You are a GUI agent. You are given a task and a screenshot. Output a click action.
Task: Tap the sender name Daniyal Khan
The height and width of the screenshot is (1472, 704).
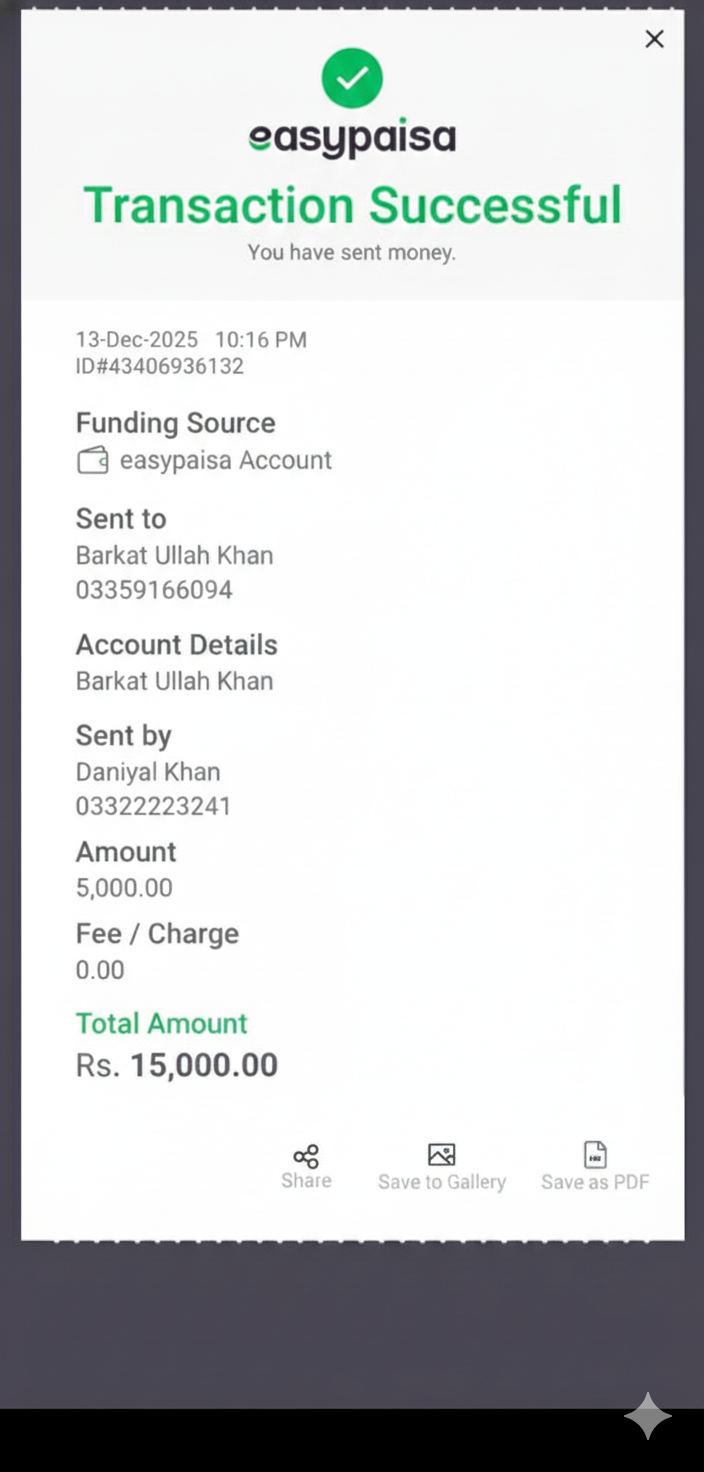pos(148,772)
